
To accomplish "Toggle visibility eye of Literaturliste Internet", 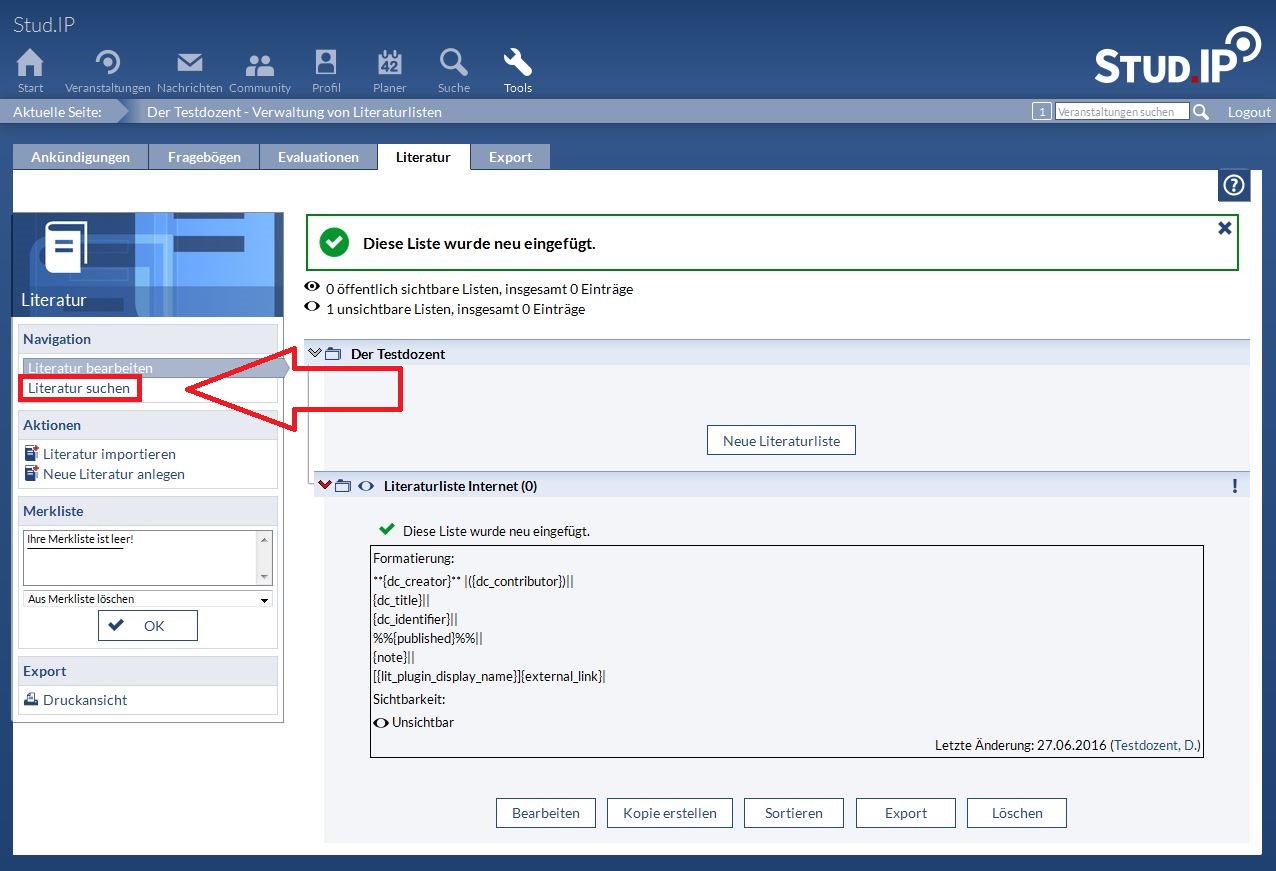I will [x=366, y=486].
